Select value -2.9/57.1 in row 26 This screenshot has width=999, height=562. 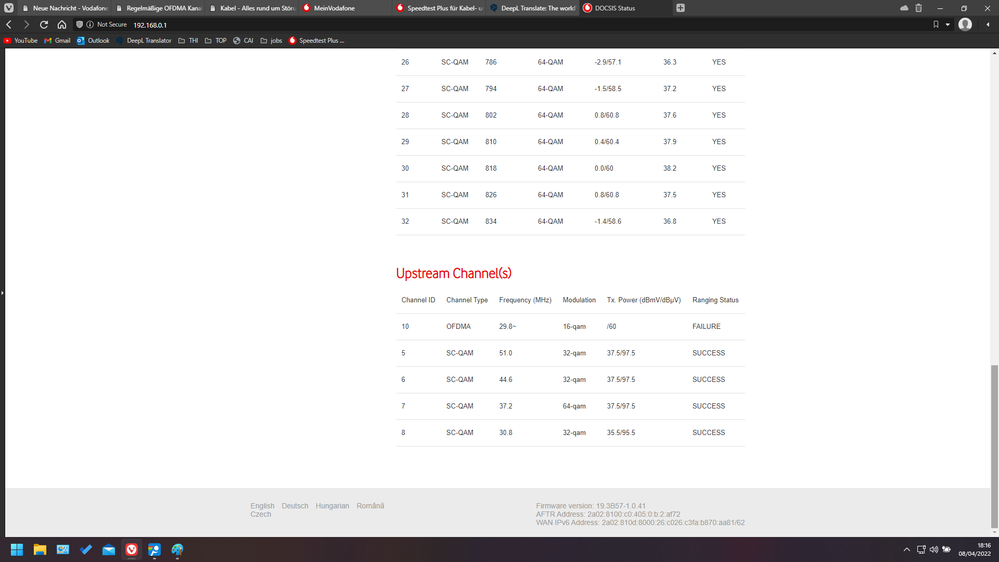tap(608, 62)
